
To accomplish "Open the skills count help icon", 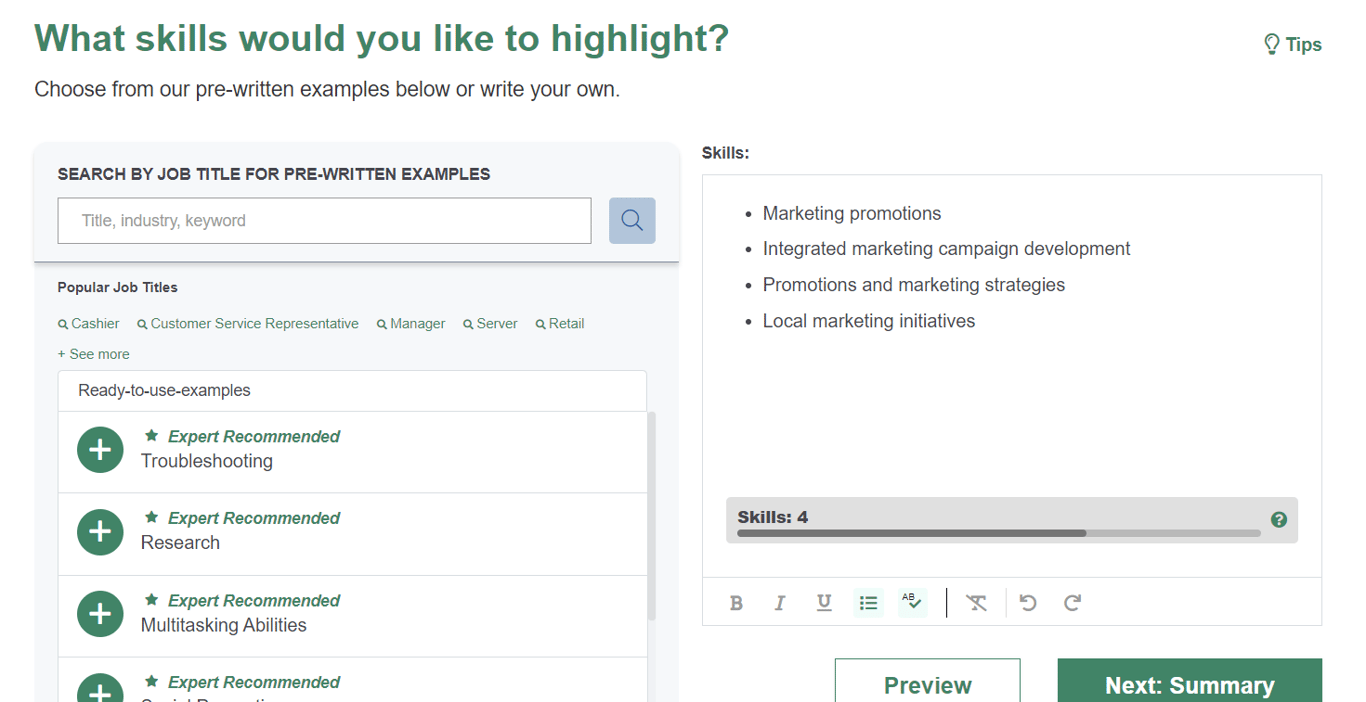I will click(1279, 520).
